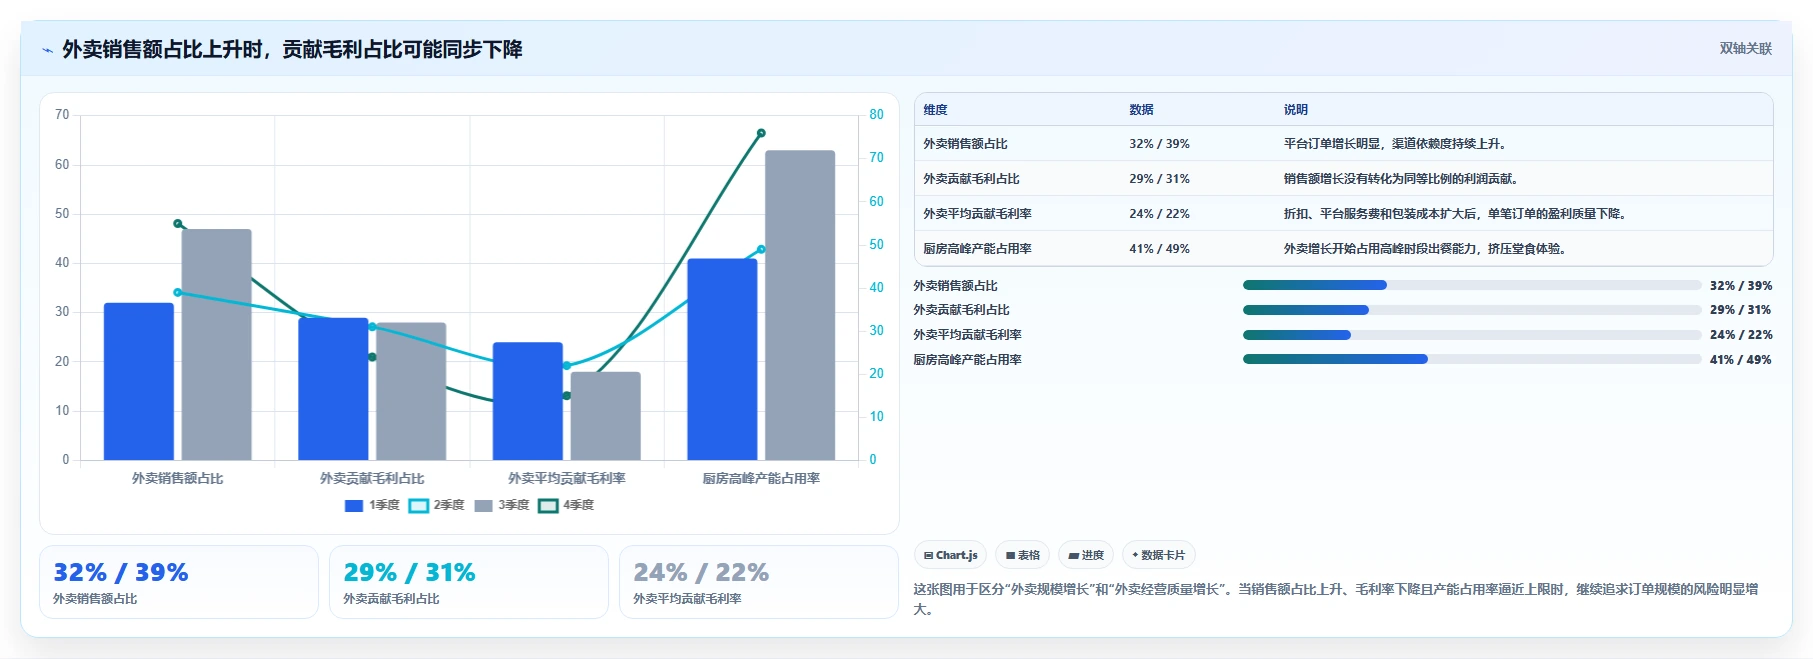Screen dimensions: 1813x659
Task: Click the gray 3季度 bar for 外卖贡献毛利占比
Action: pyautogui.click(x=411, y=391)
